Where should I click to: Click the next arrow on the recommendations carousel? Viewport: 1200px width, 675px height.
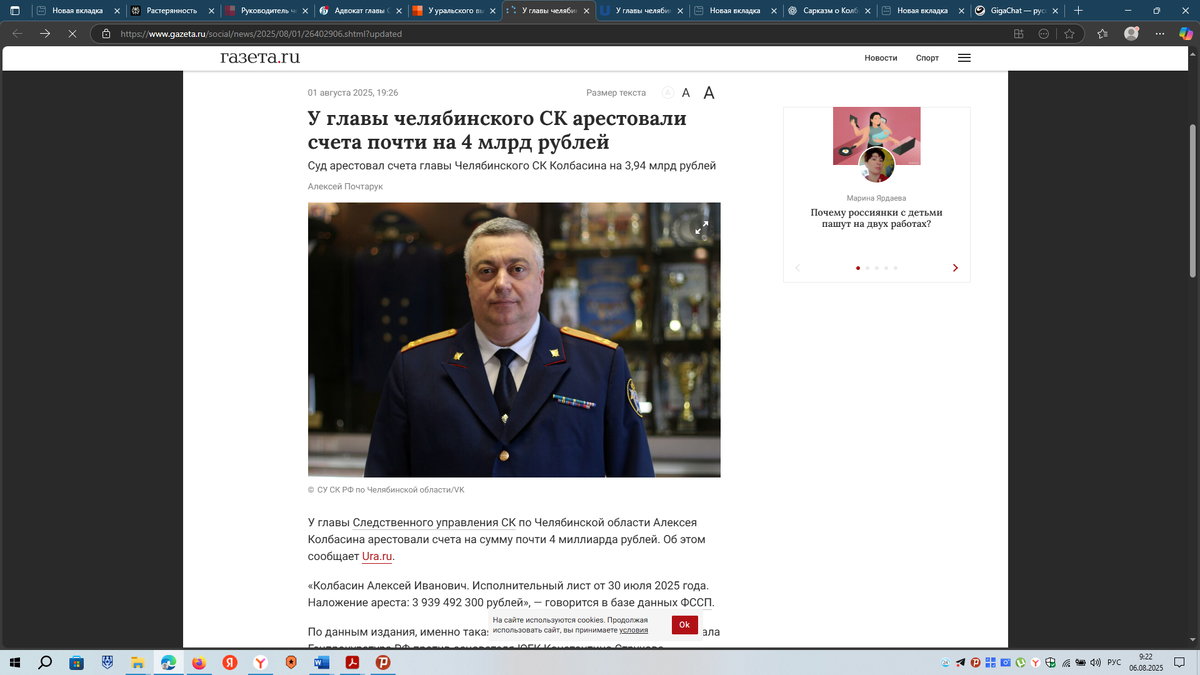point(955,268)
